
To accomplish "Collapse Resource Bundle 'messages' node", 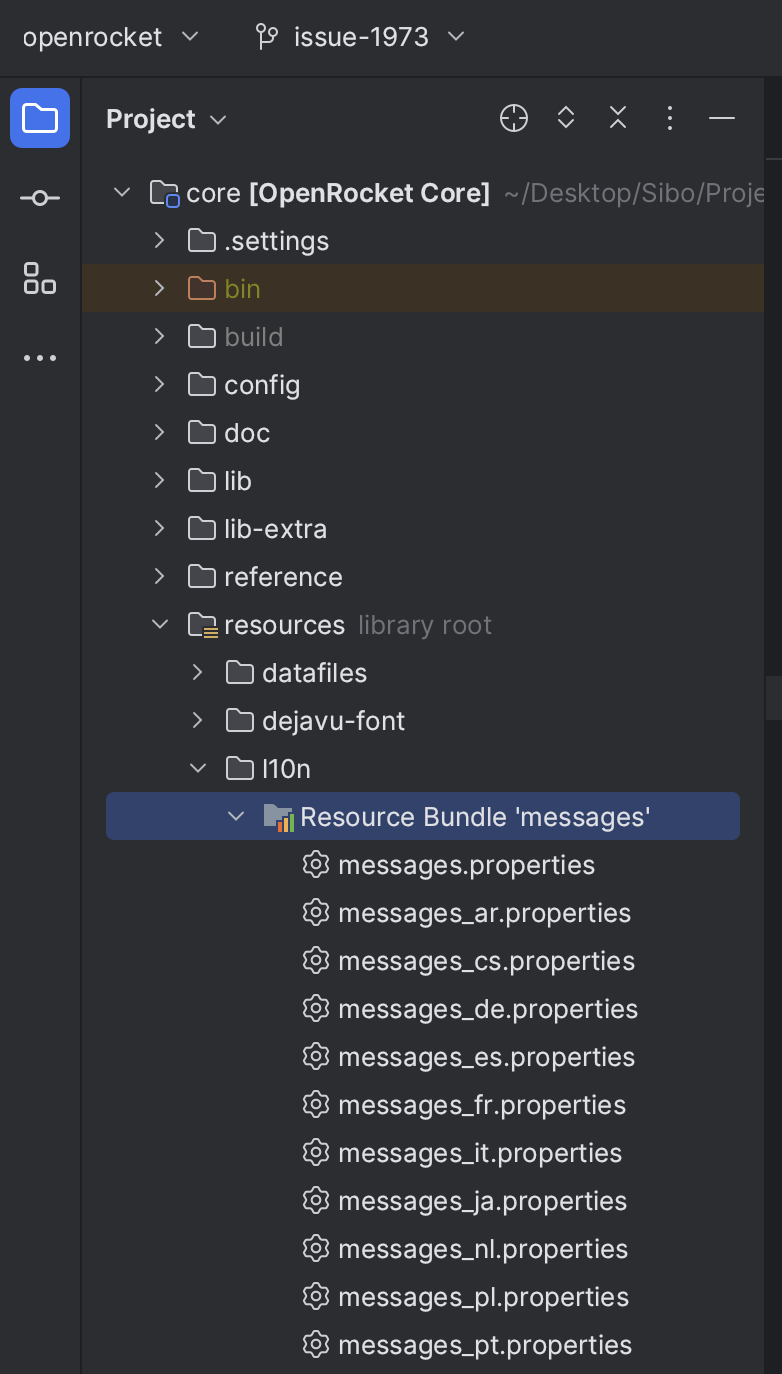I will [236, 817].
